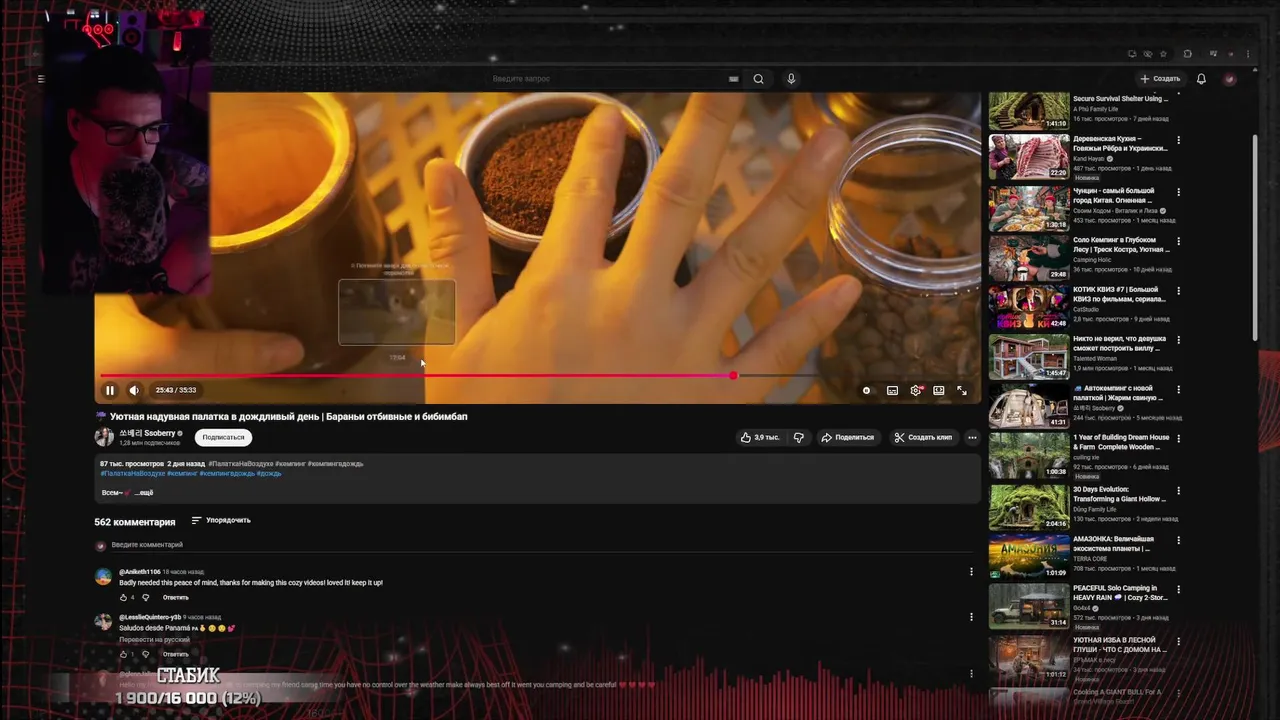Open options for КОТИК КВИЗ #7 video

(x=1178, y=291)
